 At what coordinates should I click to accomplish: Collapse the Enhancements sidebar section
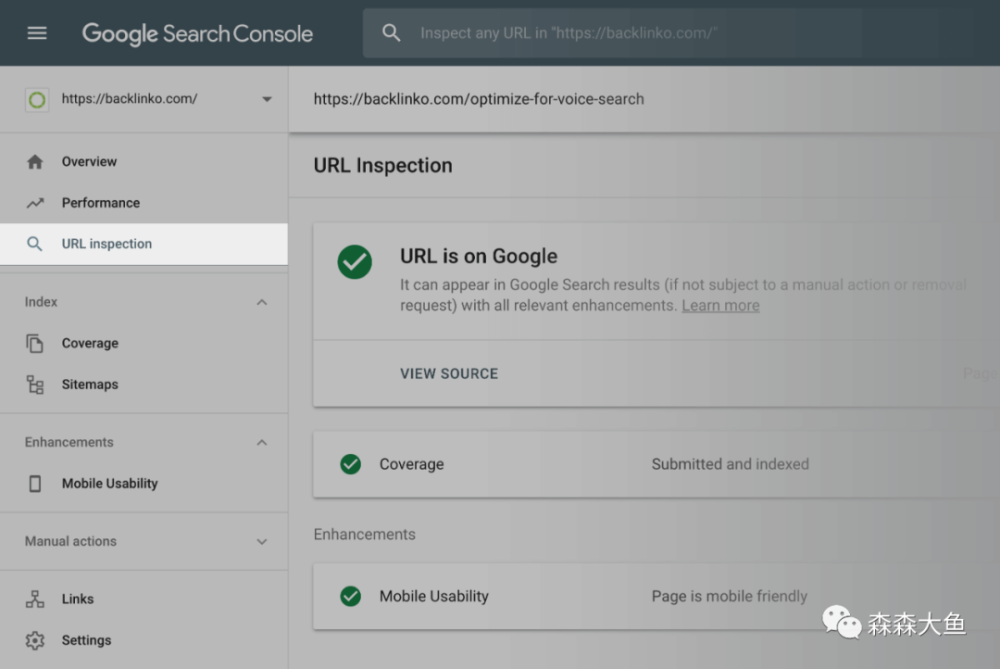262,442
